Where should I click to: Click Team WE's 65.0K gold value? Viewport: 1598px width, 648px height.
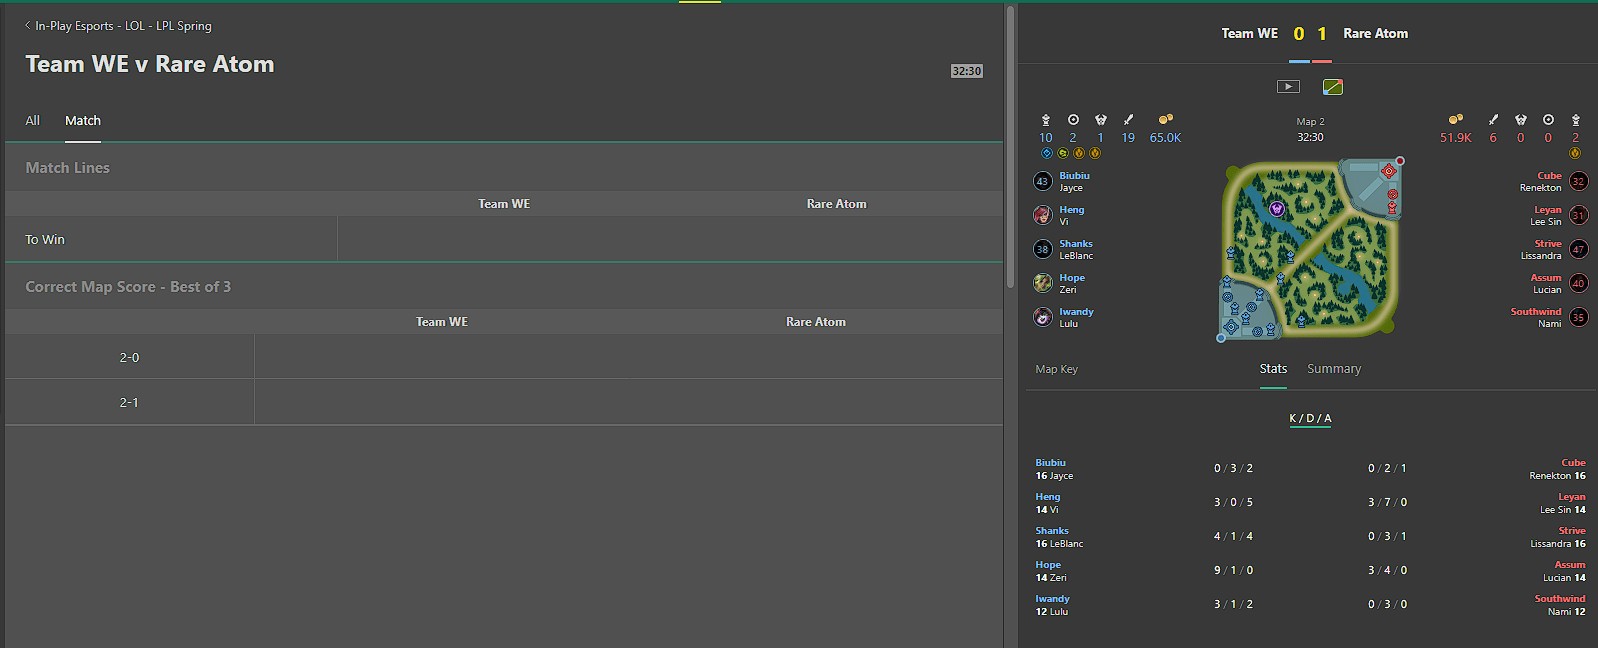[1165, 138]
